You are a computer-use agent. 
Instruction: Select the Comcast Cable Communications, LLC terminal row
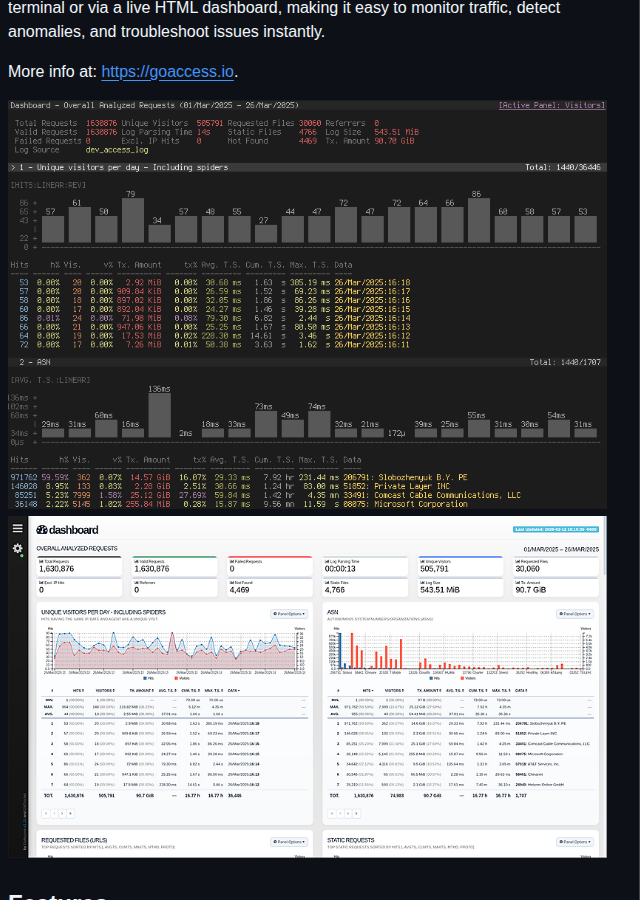[x=266, y=495]
